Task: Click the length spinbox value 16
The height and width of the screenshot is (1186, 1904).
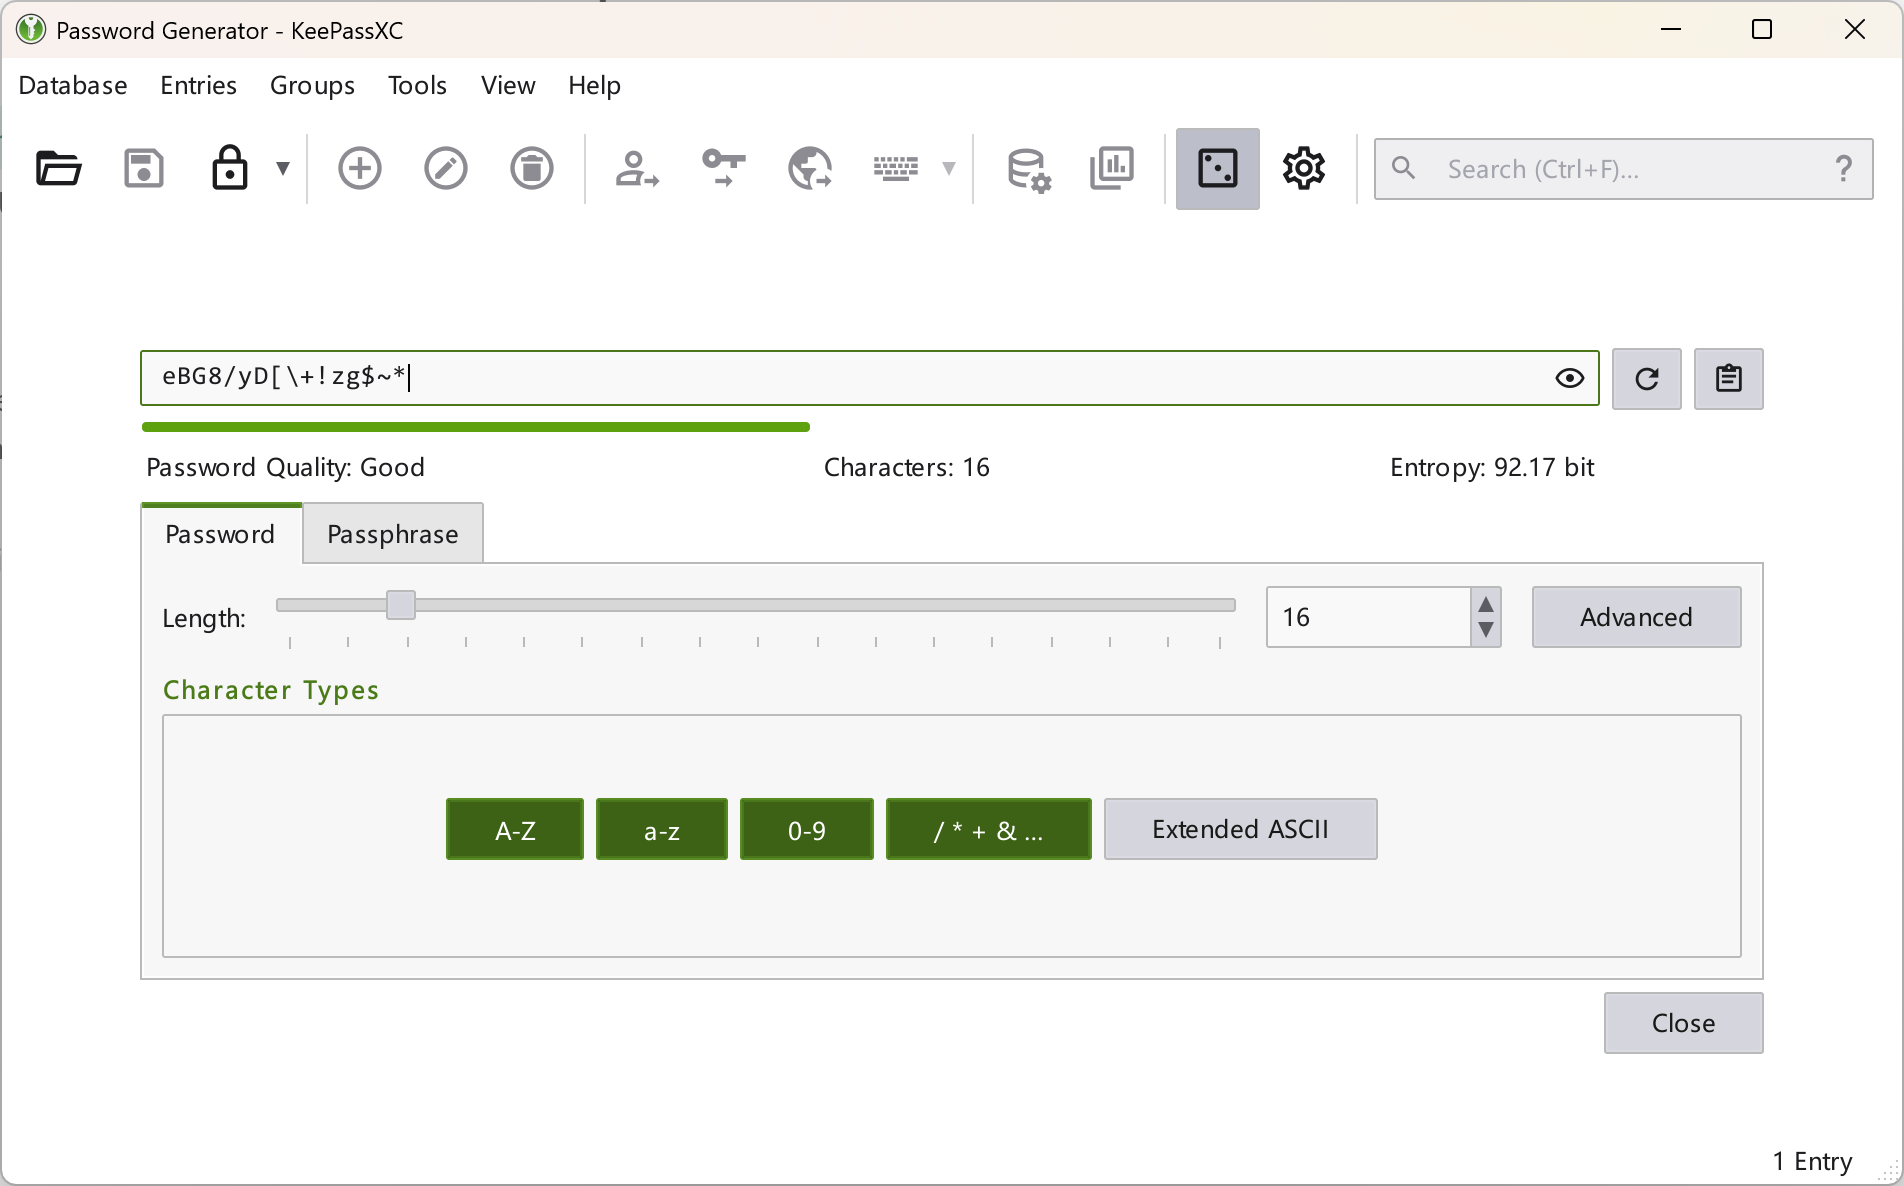Action: click(1368, 617)
